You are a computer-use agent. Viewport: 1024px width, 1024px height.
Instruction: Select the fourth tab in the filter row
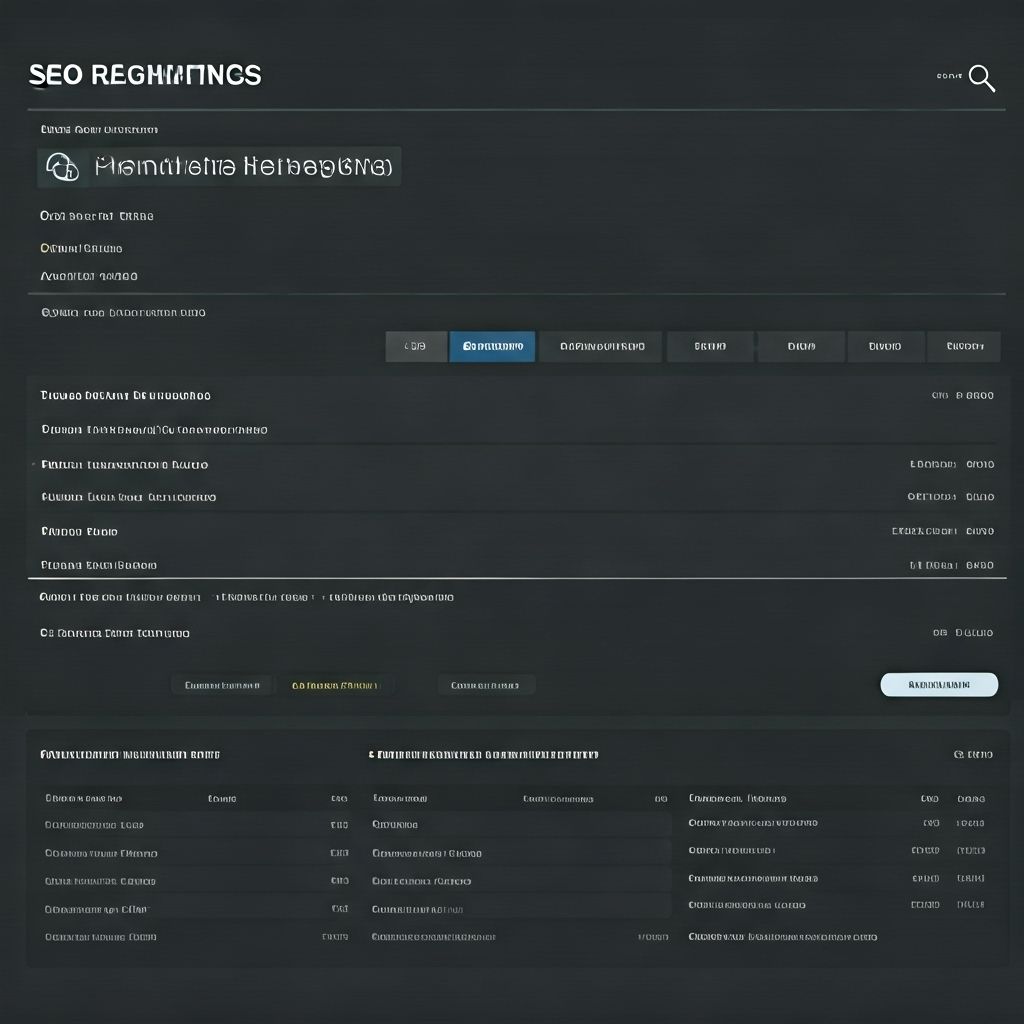point(710,346)
